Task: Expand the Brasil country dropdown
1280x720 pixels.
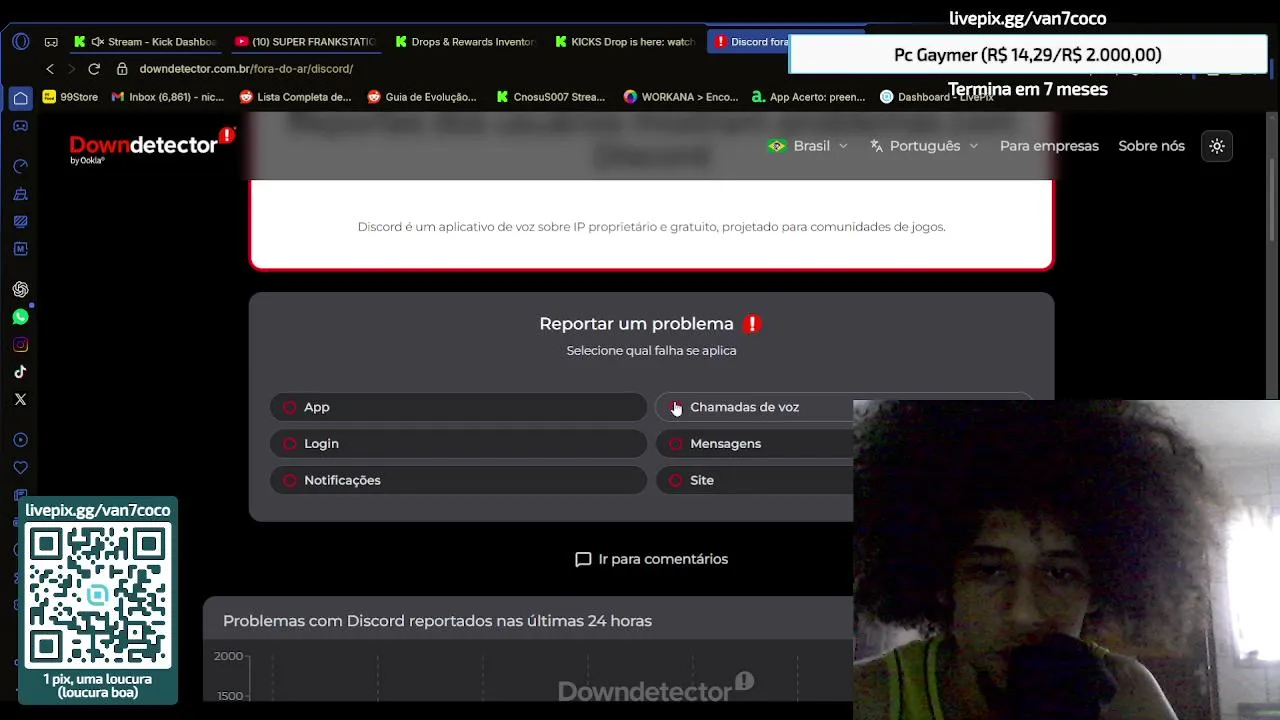Action: [808, 146]
